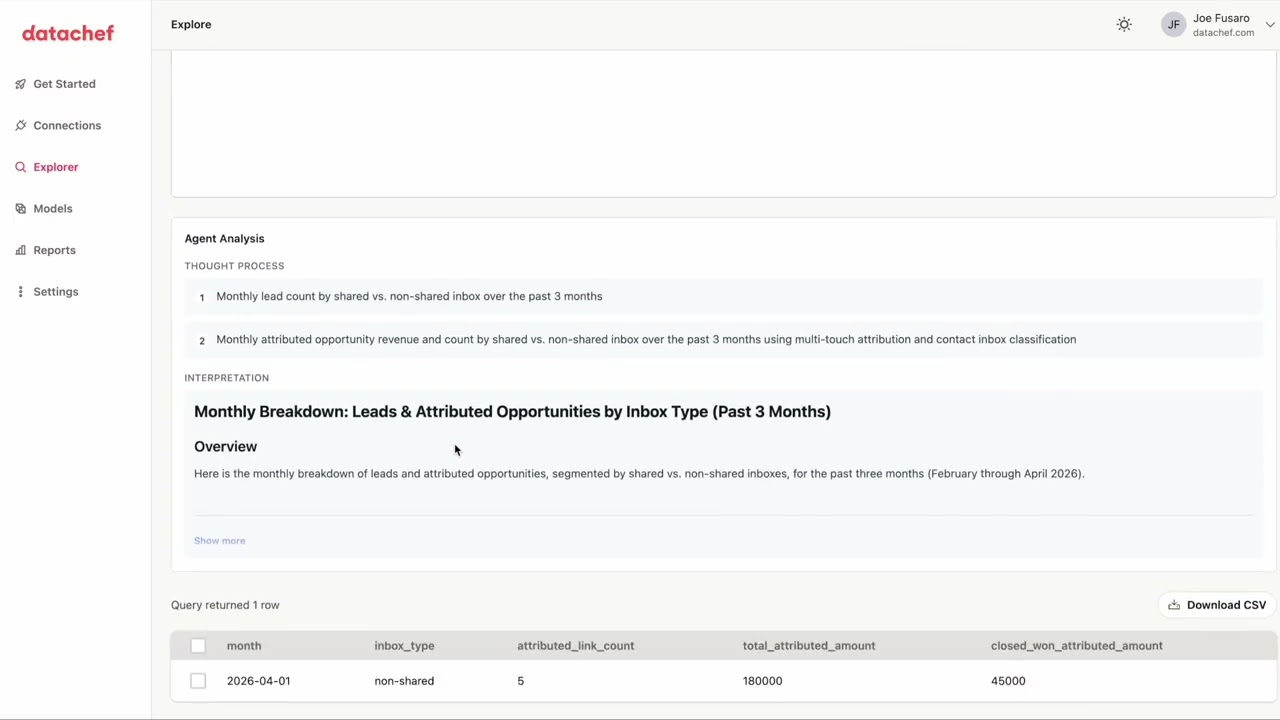Select thought process step 1 lead count
Viewport: 1280px width, 720px height.
point(723,297)
